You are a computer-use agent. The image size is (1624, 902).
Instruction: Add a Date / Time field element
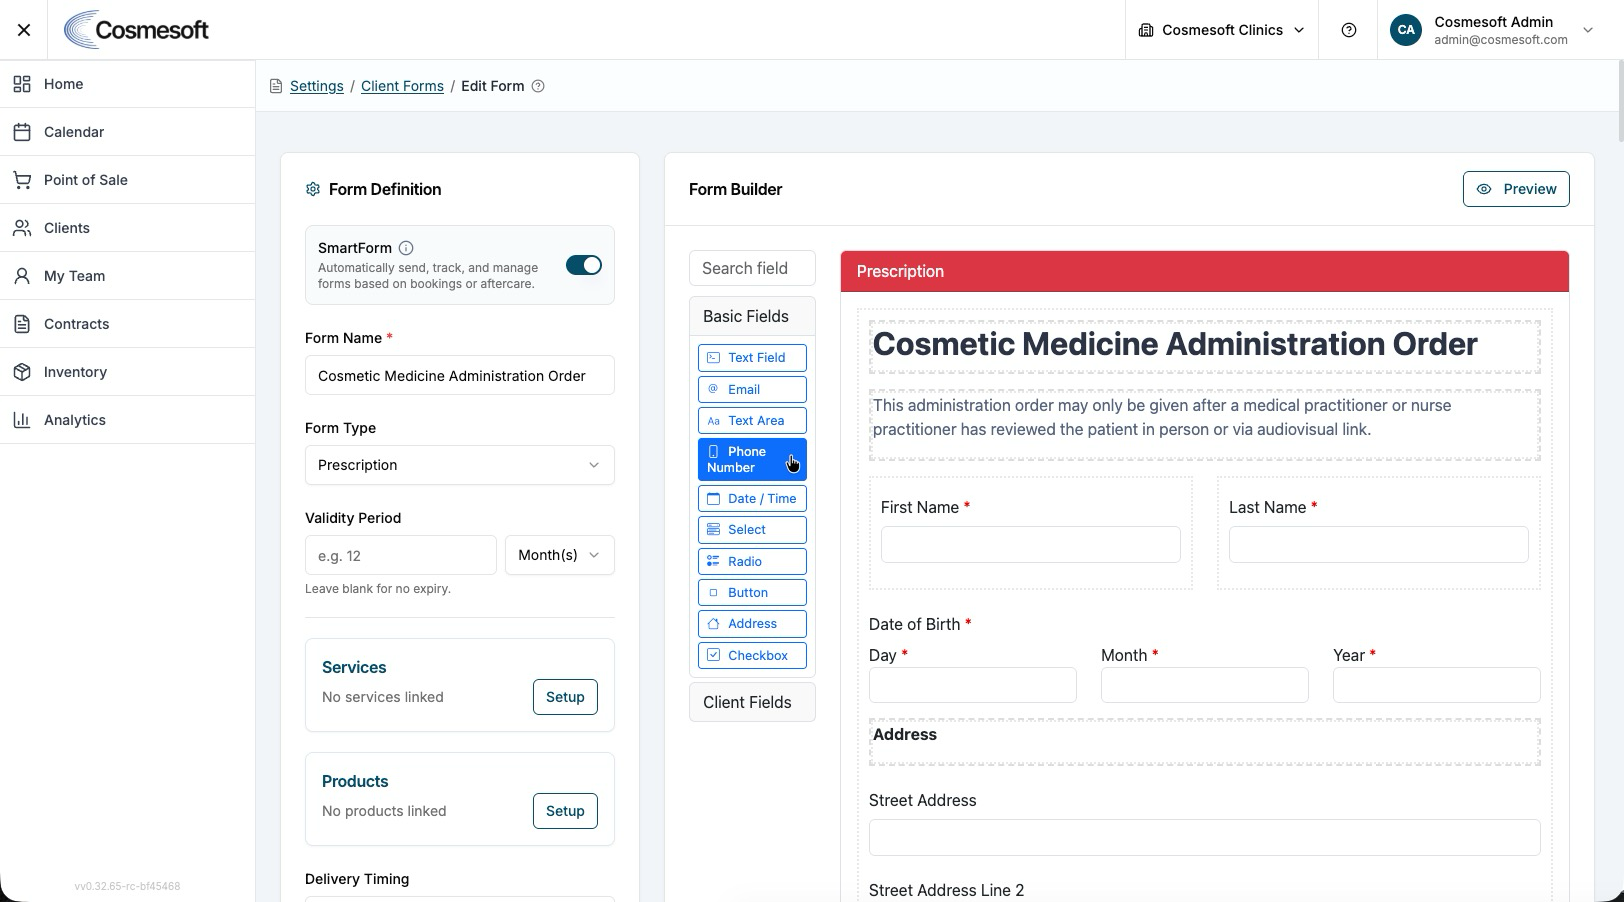click(x=752, y=499)
